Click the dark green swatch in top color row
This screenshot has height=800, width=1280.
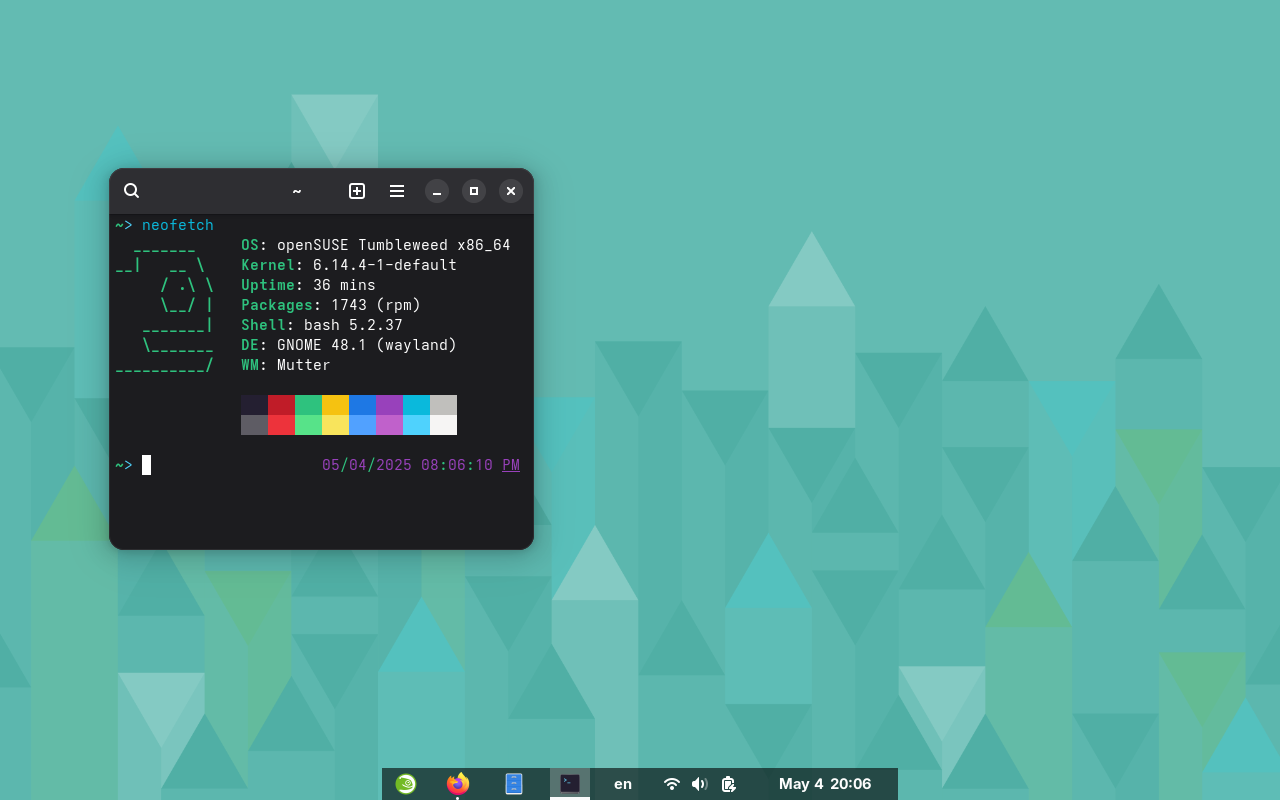(x=308, y=405)
